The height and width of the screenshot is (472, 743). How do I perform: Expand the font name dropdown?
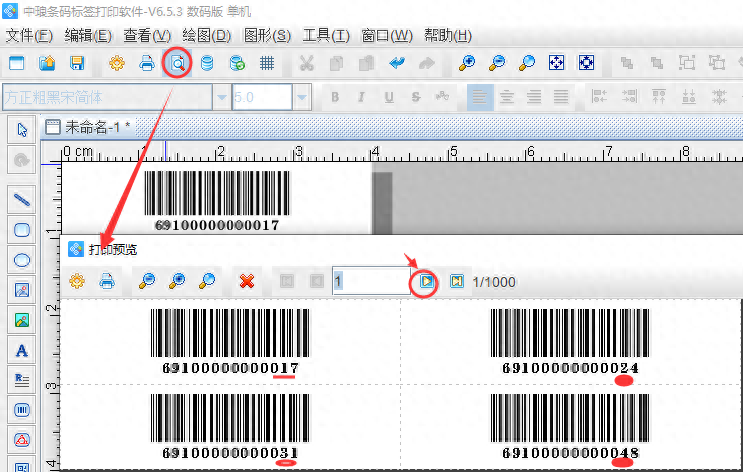pos(221,97)
